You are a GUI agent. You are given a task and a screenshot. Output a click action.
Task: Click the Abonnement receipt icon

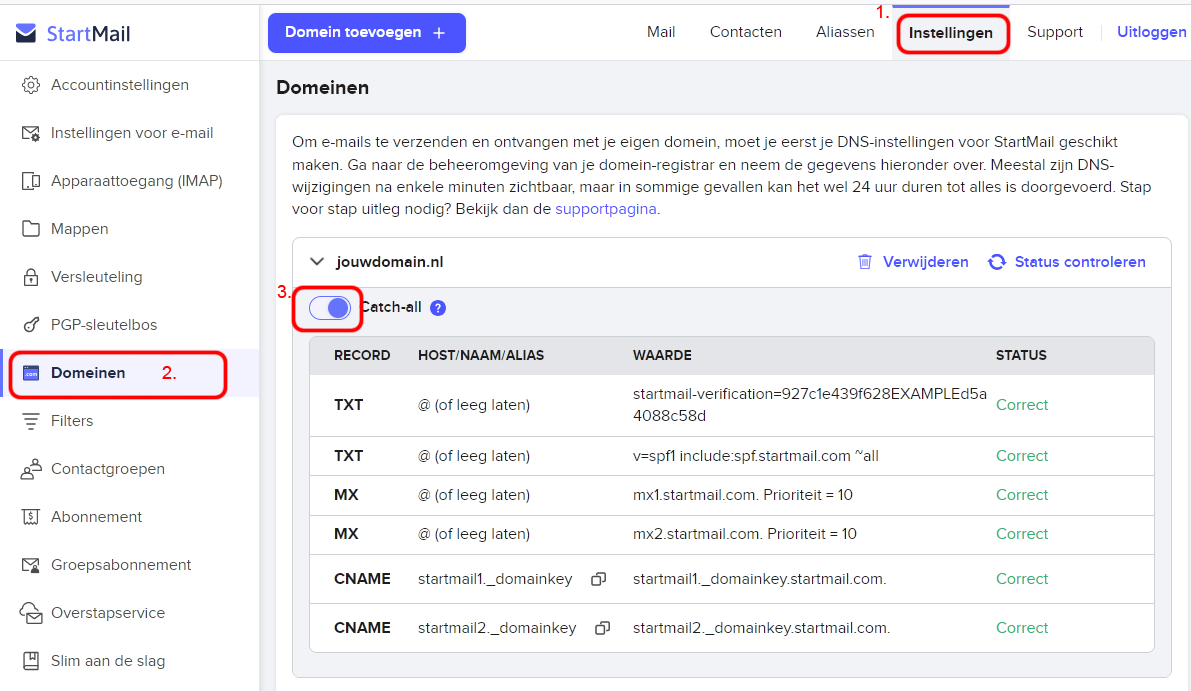click(30, 517)
